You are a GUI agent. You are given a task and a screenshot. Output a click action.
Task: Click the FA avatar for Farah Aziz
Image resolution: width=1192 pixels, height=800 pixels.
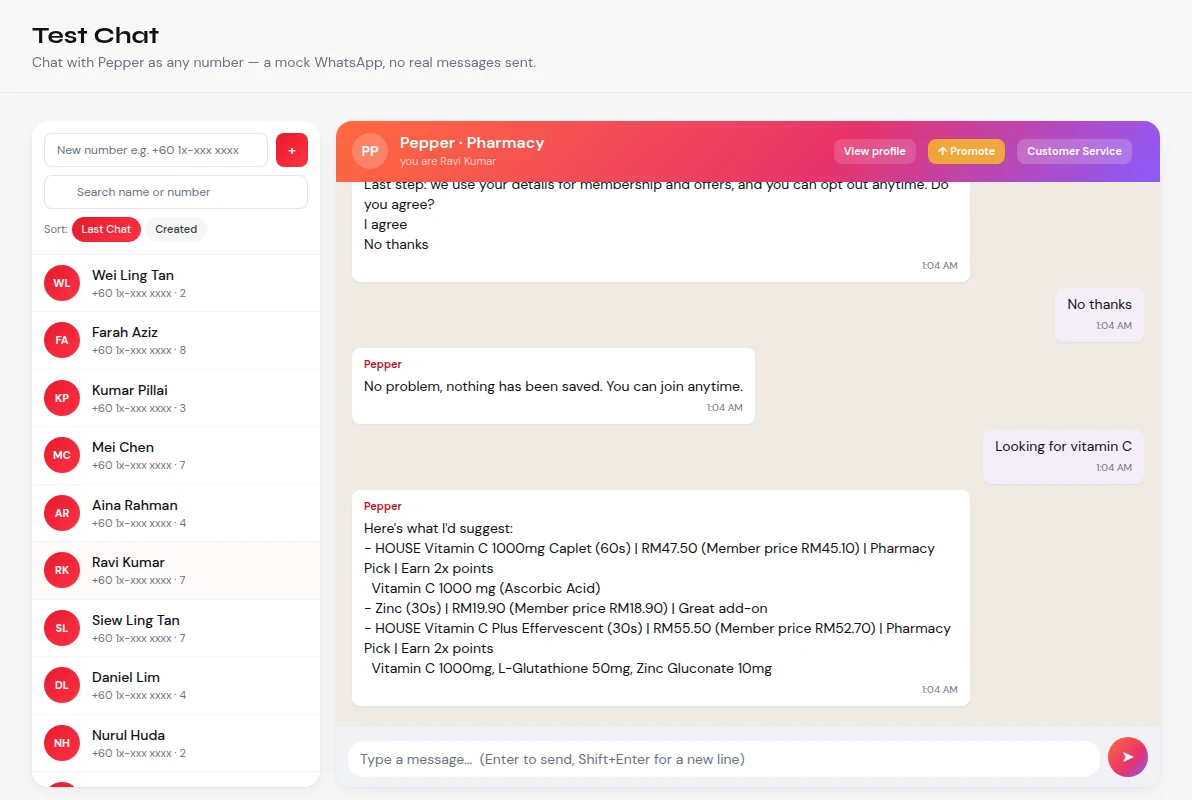[62, 340]
